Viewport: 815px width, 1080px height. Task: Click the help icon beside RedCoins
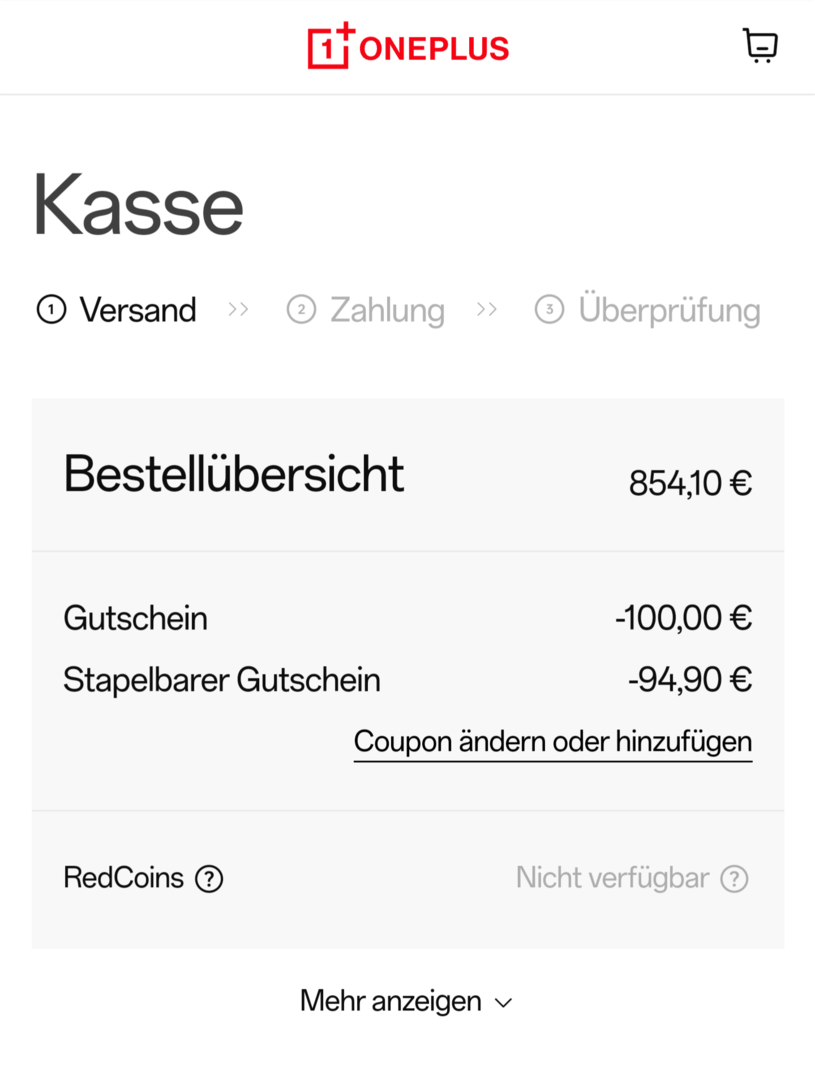coord(209,879)
